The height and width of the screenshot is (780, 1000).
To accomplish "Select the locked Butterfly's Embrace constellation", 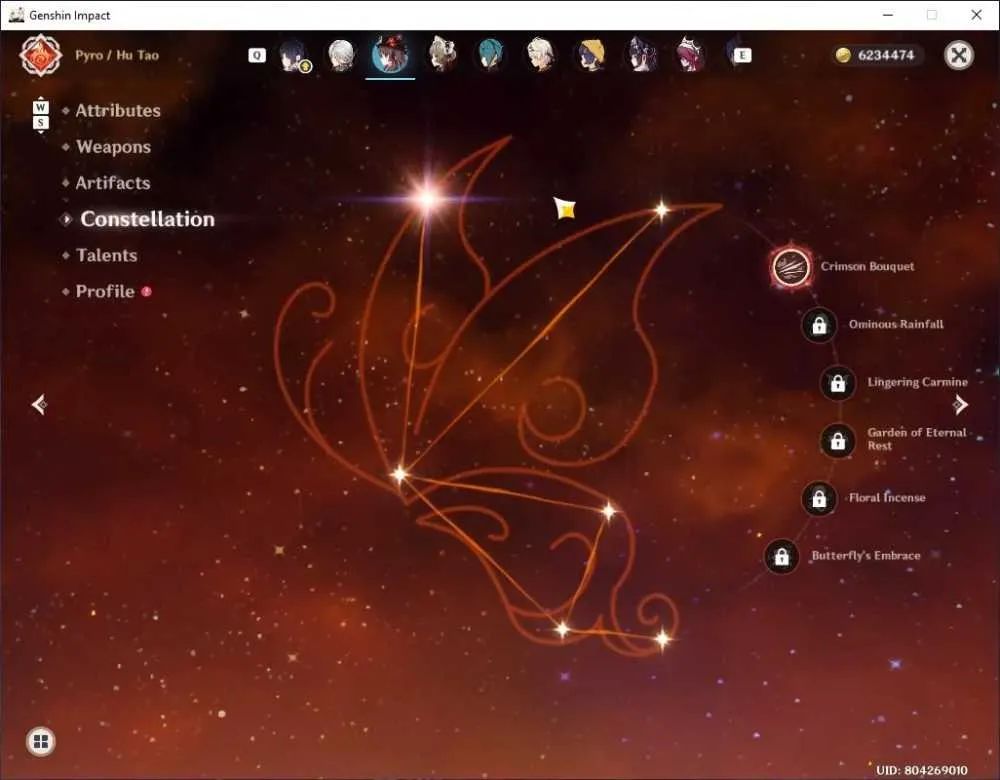I will tap(781, 556).
